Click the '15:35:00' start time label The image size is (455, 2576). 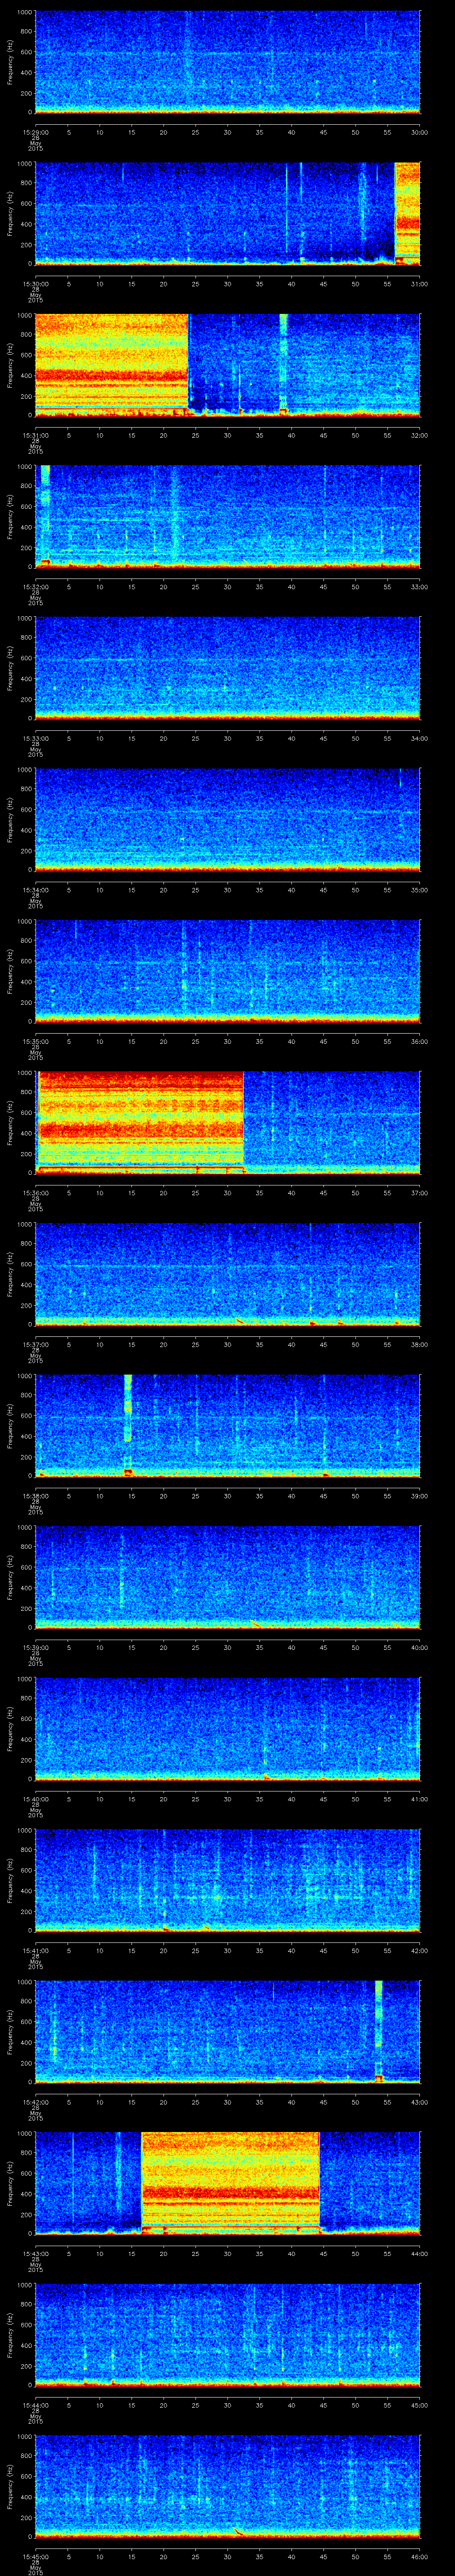point(35,1041)
